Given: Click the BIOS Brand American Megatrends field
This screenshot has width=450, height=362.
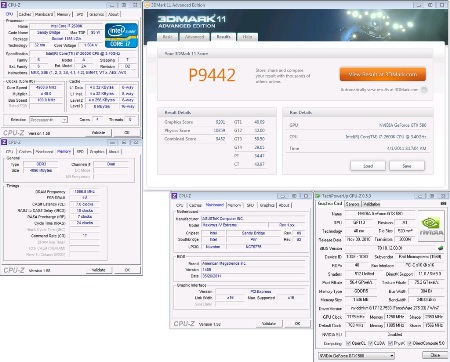Looking at the screenshot, I should click(253, 263).
